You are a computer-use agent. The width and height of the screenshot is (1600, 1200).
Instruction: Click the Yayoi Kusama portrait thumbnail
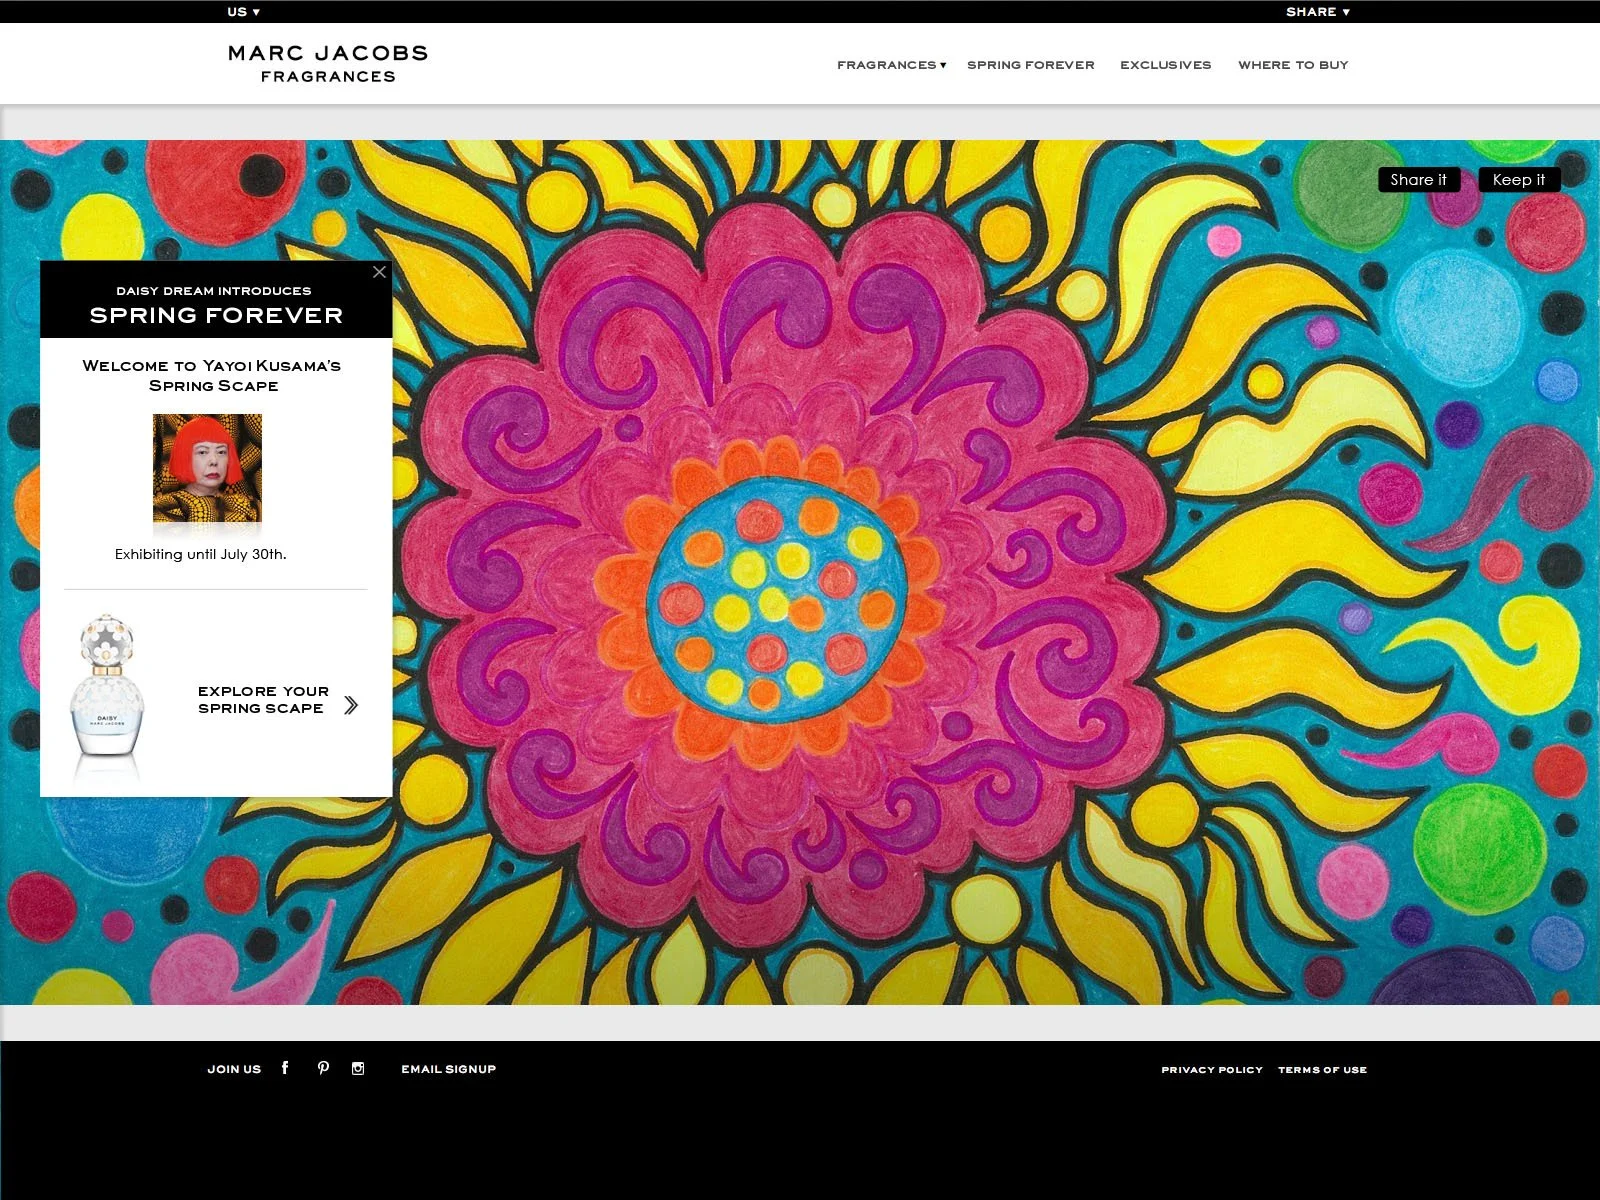point(207,468)
